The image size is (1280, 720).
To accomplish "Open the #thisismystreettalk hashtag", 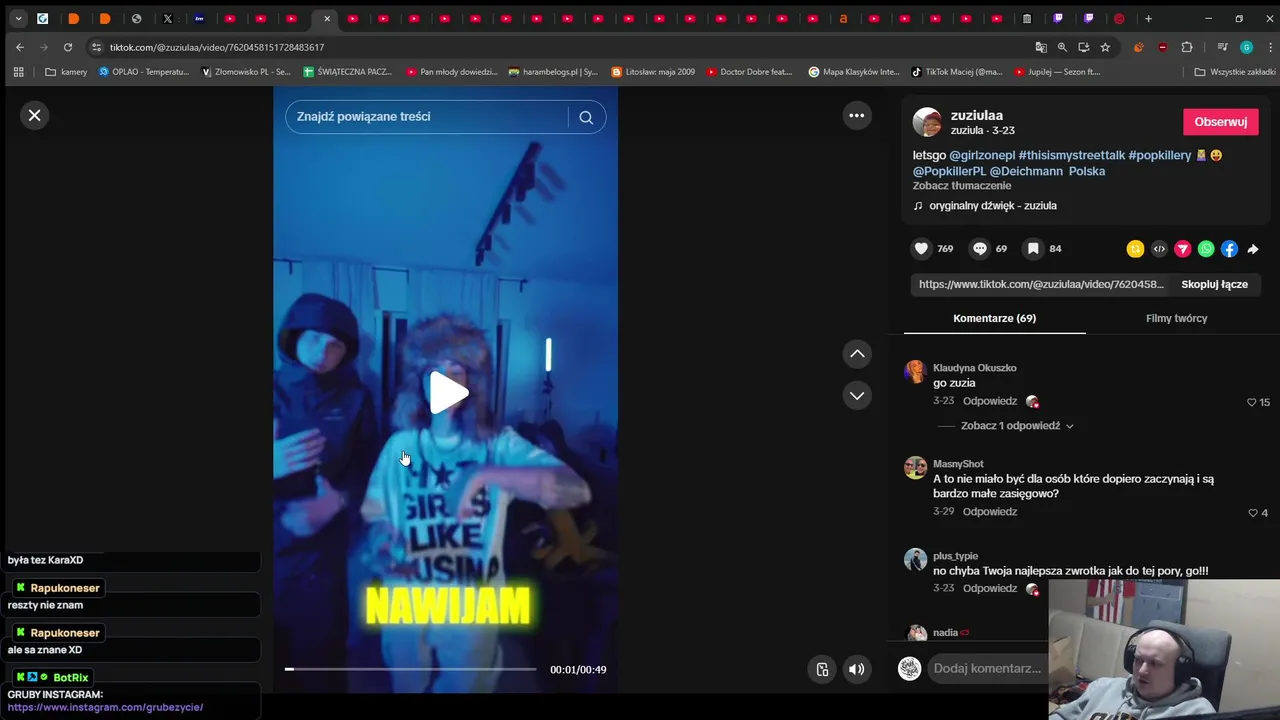I will coord(1071,156).
